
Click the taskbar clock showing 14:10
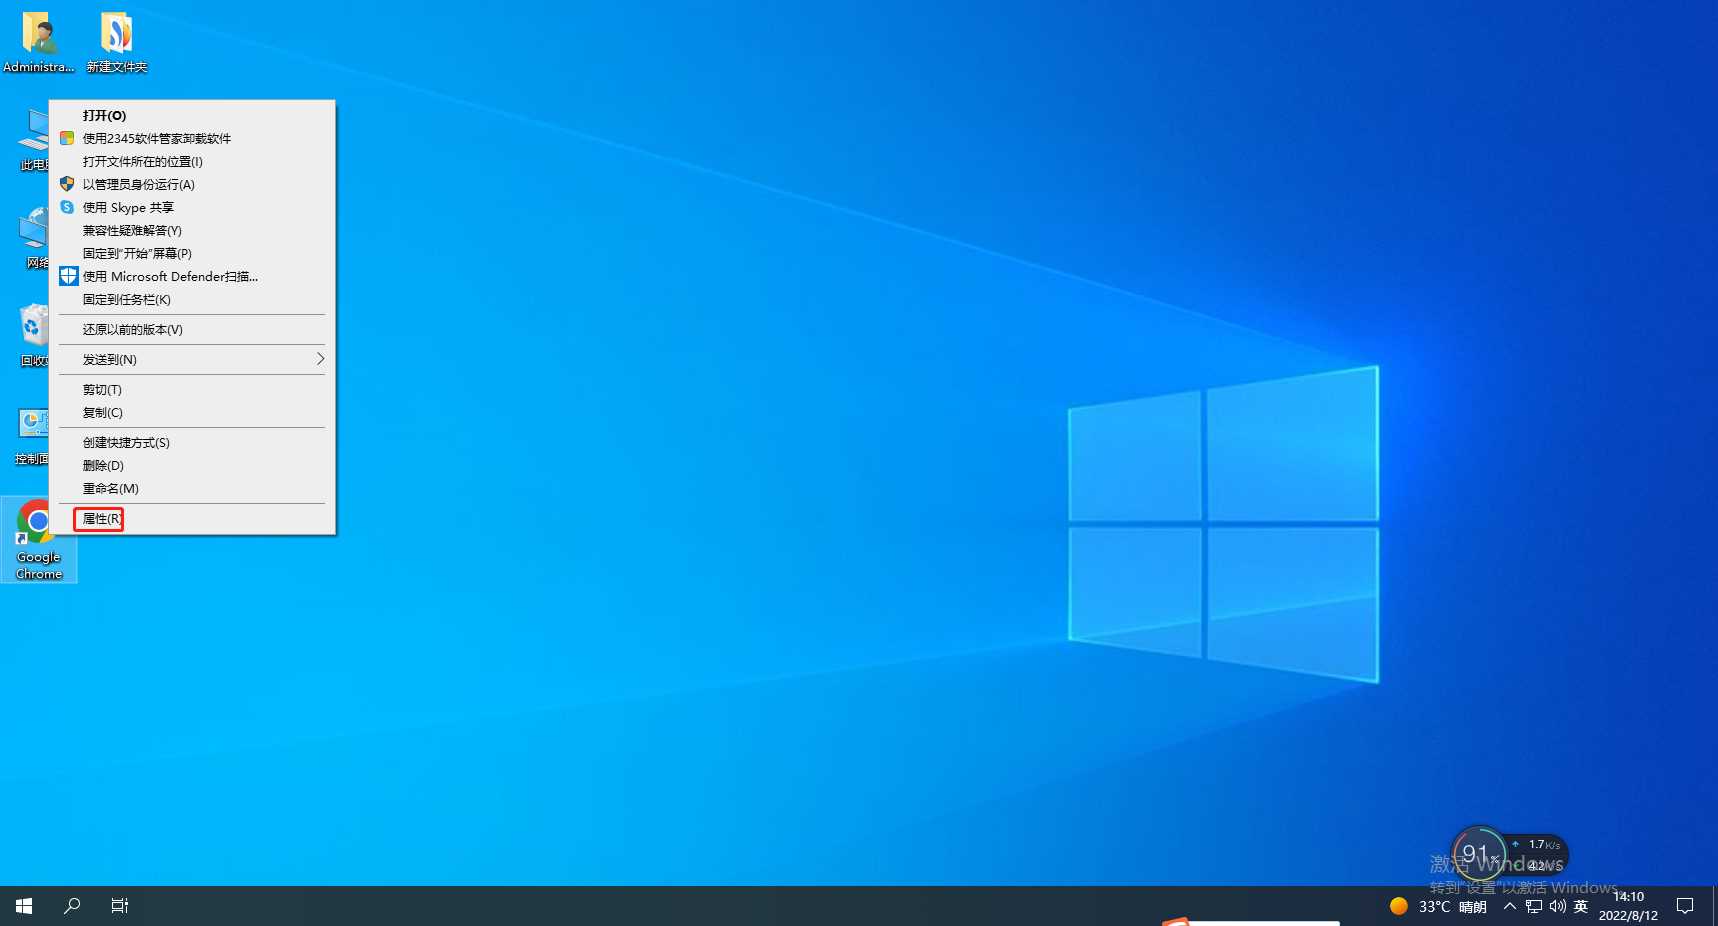[x=1628, y=906]
